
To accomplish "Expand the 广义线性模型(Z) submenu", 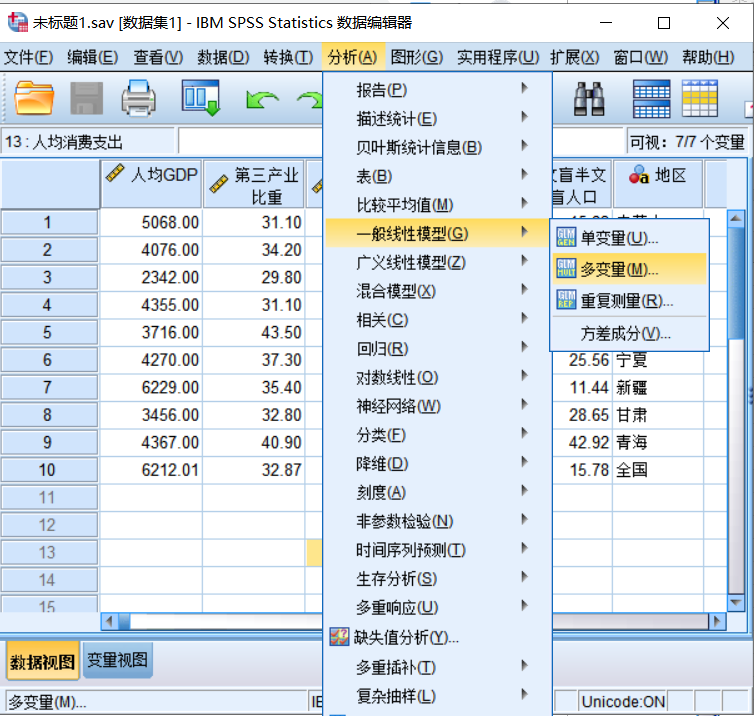I will point(438,262).
